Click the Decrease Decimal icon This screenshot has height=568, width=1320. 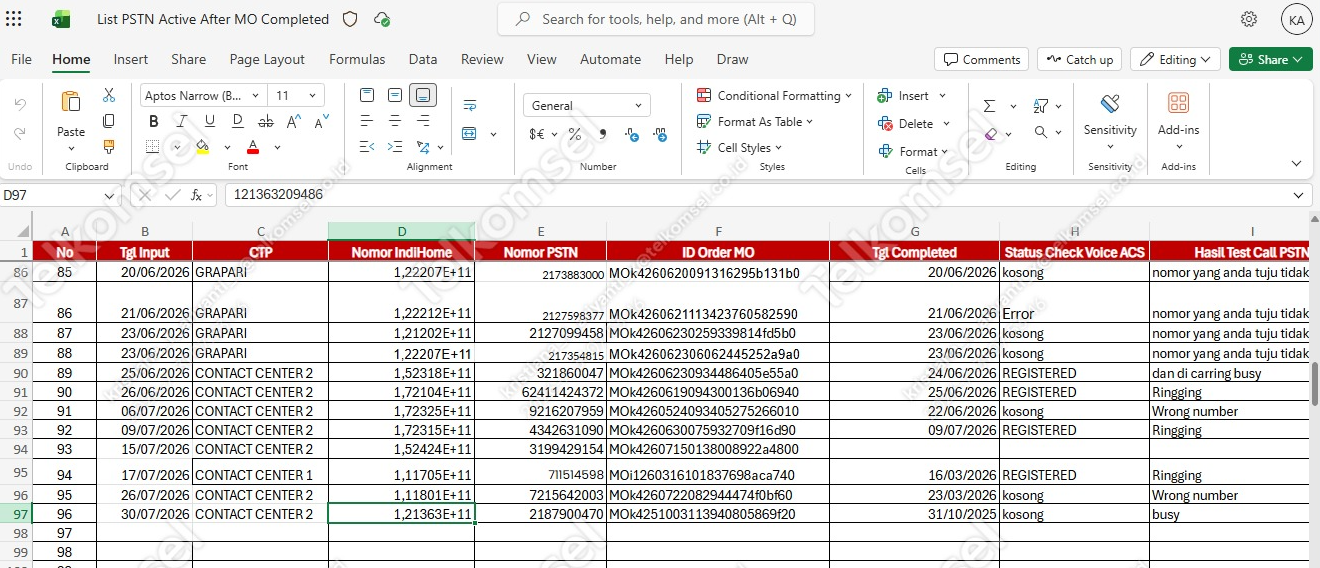pyautogui.click(x=659, y=134)
